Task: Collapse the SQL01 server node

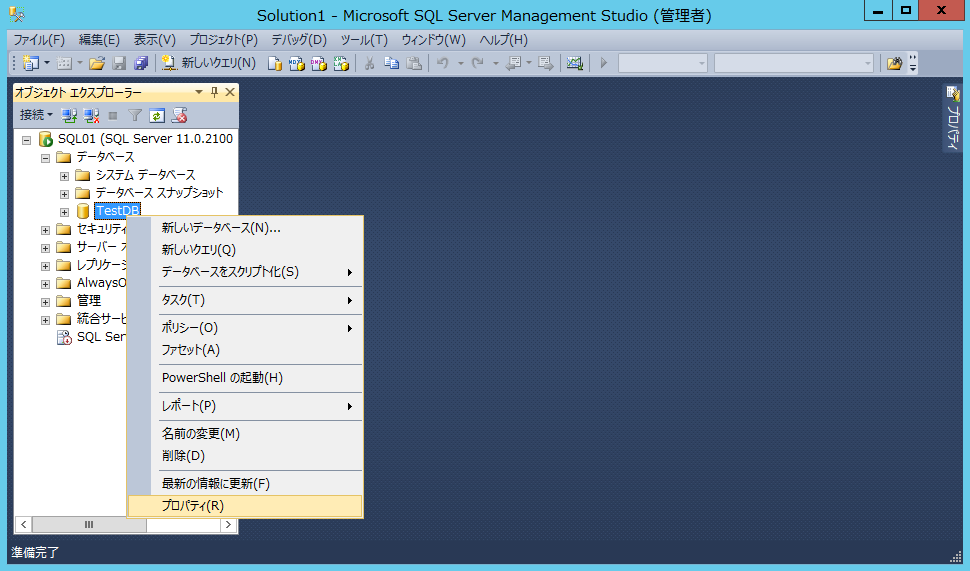Action: pos(27,140)
